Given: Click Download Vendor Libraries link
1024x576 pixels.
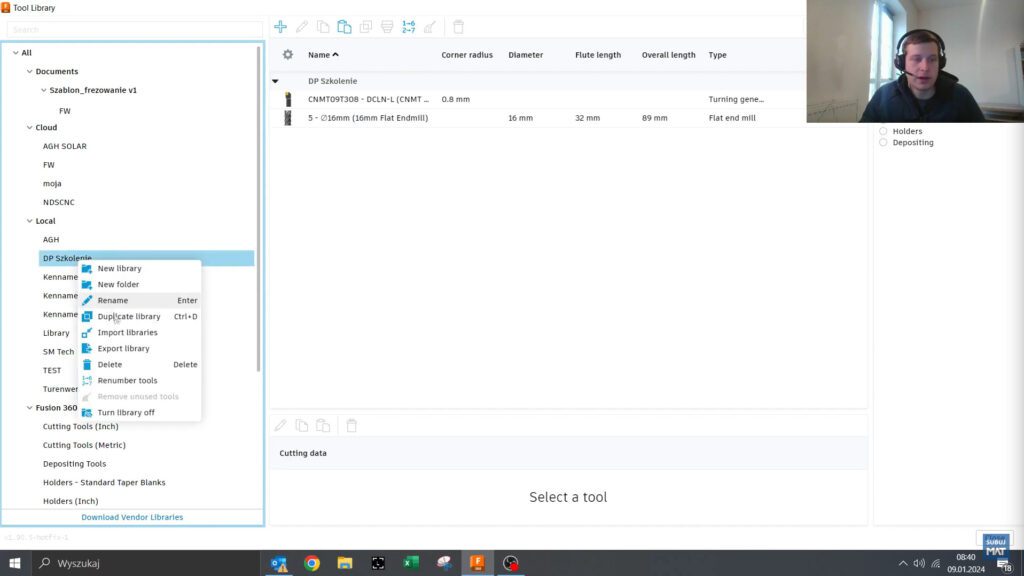Looking at the screenshot, I should pyautogui.click(x=132, y=517).
